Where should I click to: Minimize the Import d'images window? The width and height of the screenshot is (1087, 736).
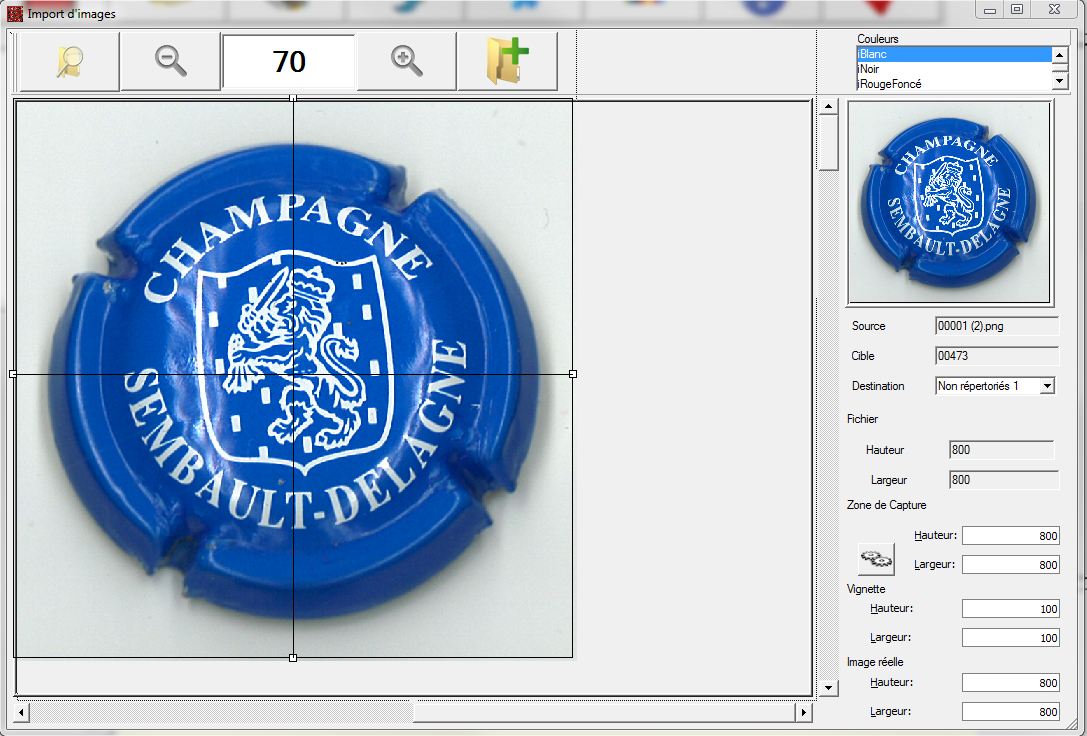[x=990, y=10]
